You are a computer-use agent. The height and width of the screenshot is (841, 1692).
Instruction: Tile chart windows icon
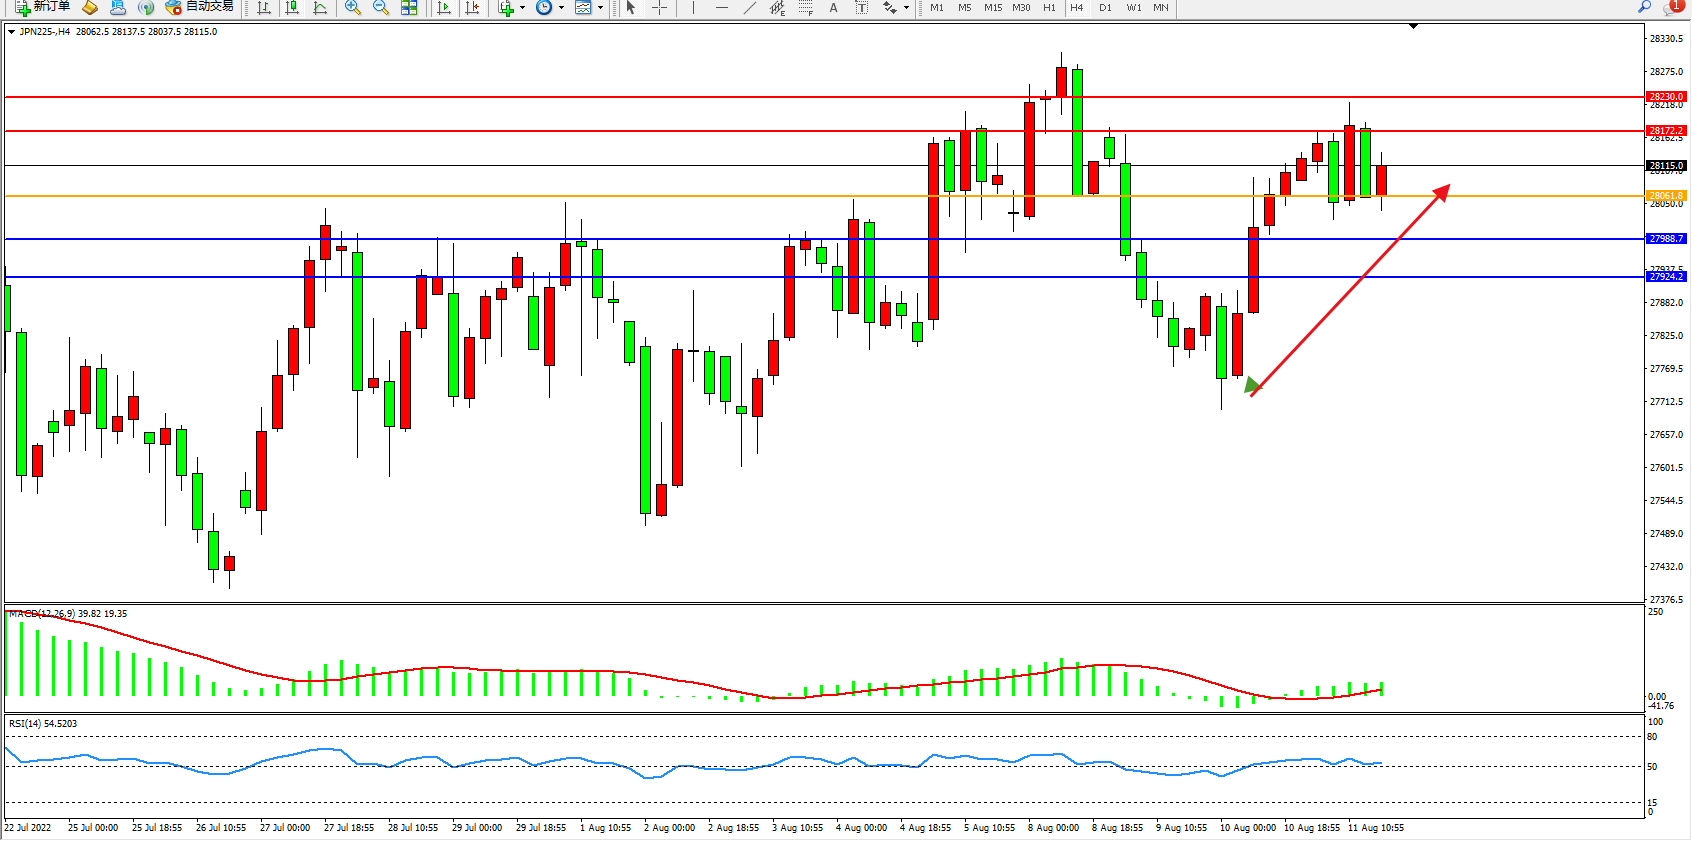click(x=409, y=8)
